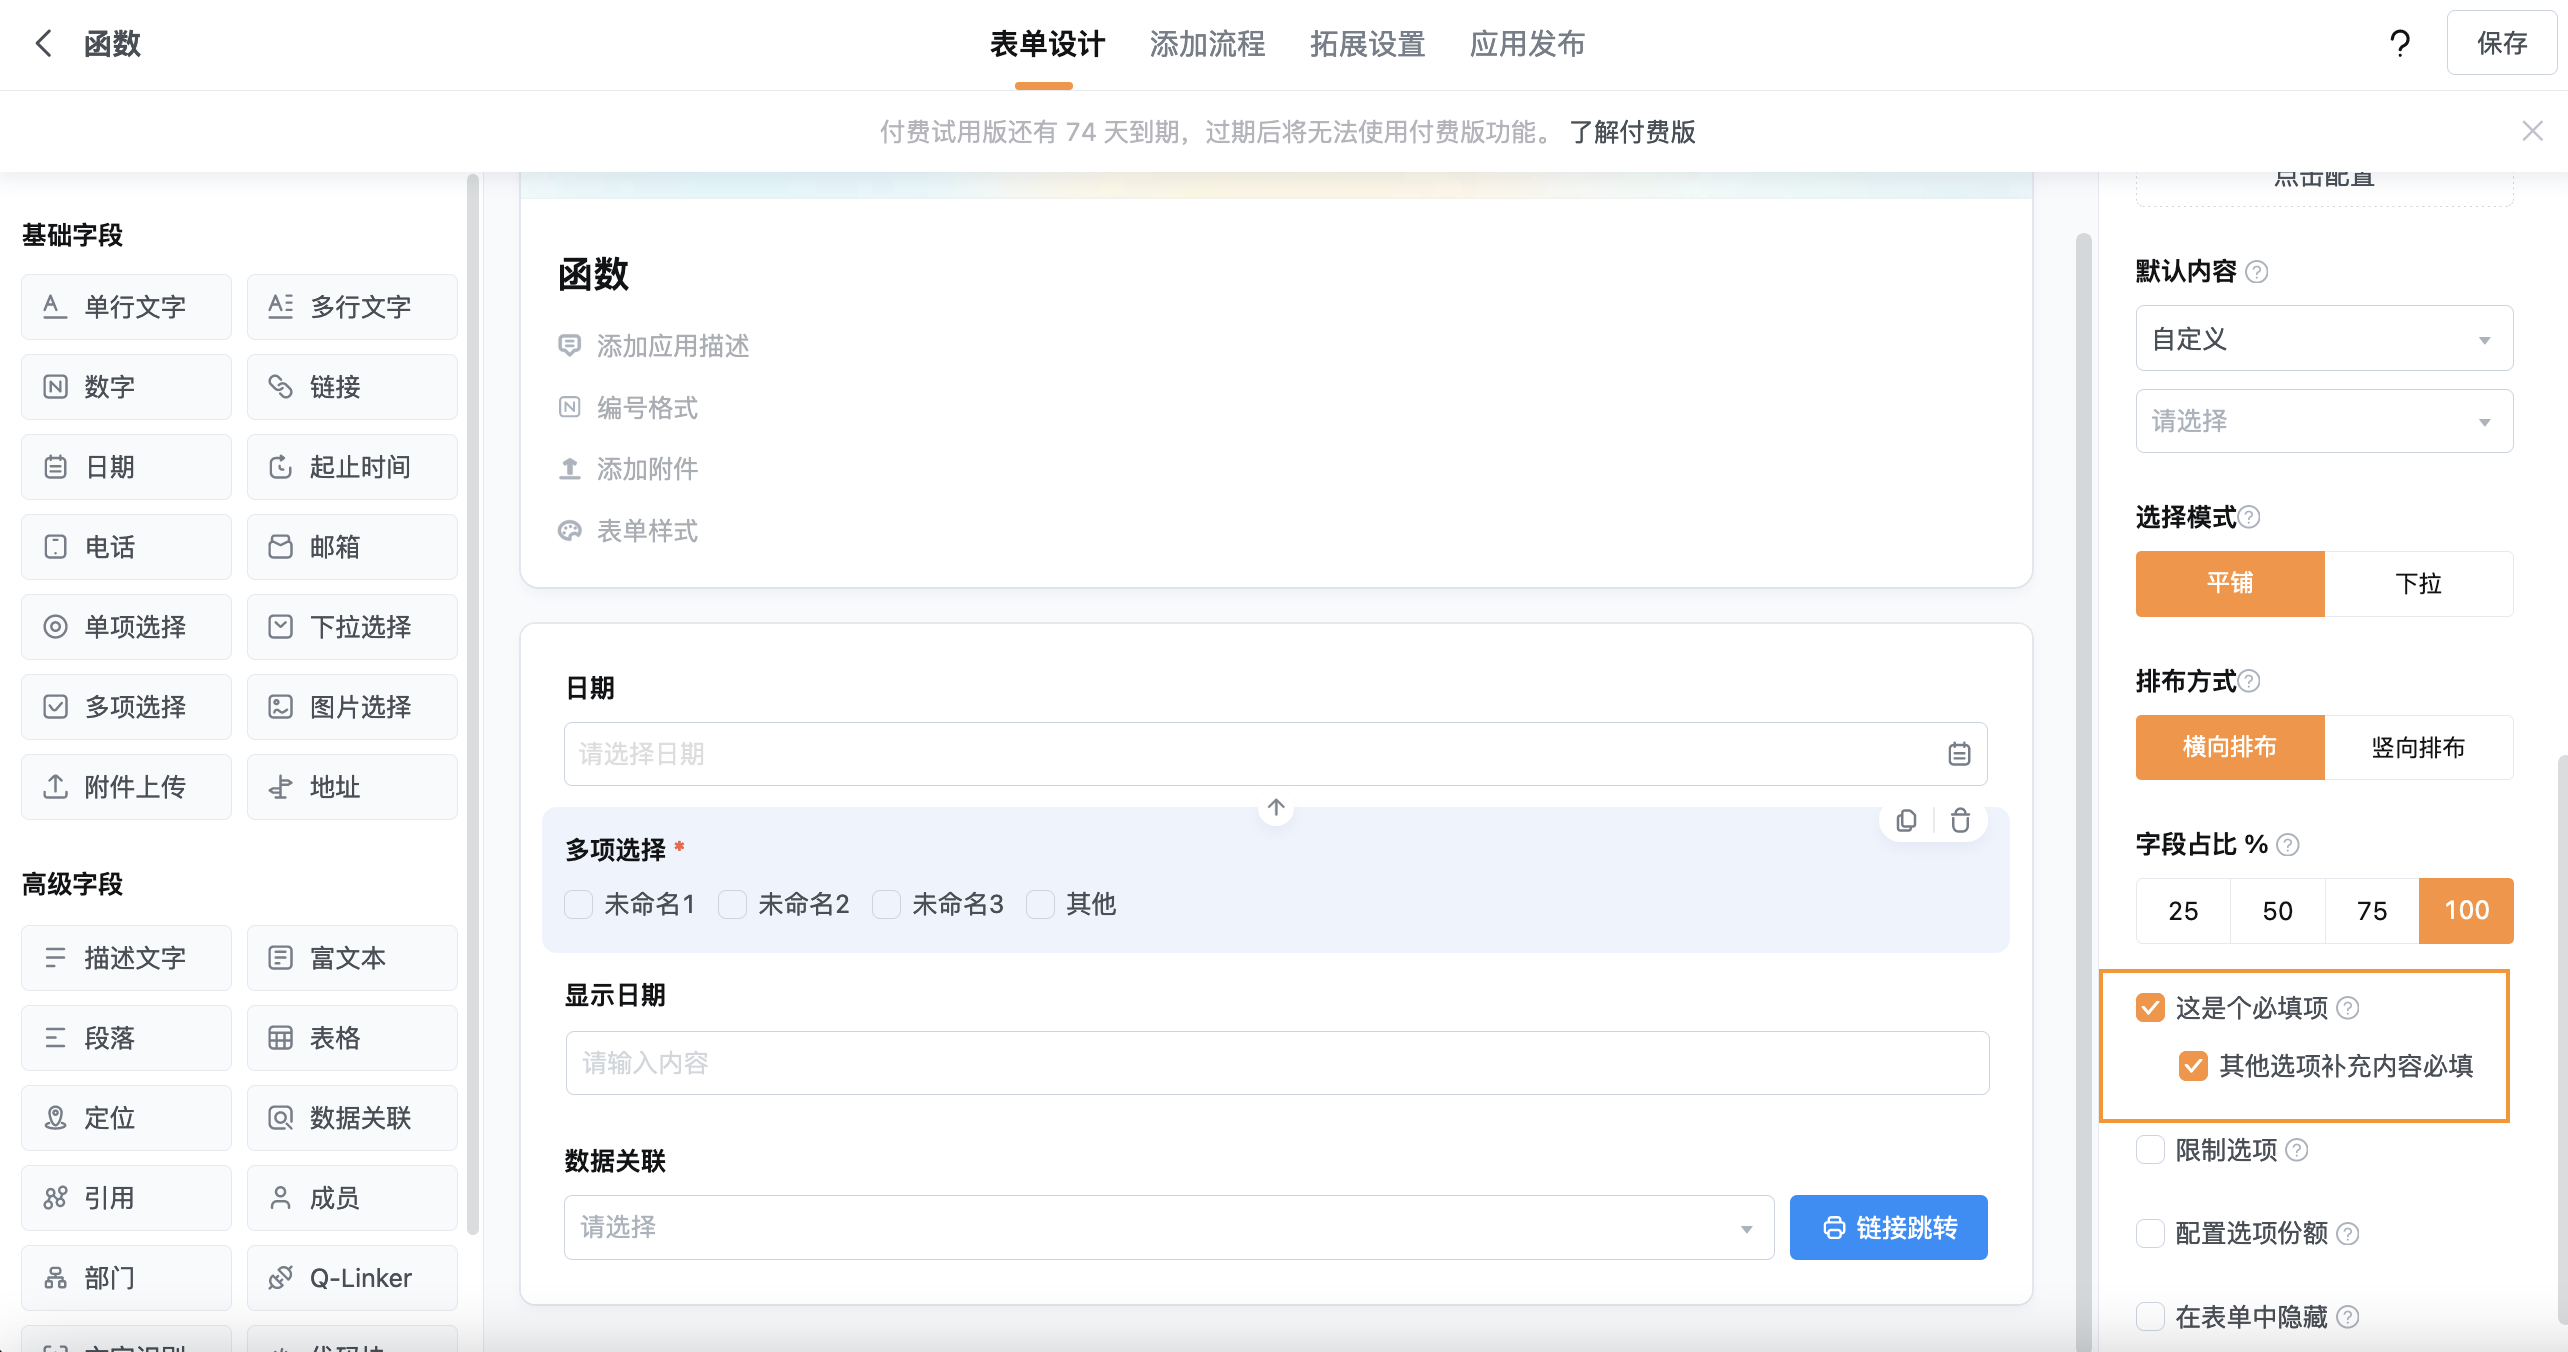Image resolution: width=2568 pixels, height=1352 pixels.
Task: Add the 多项选择 field from sidebar
Action: pos(126,706)
